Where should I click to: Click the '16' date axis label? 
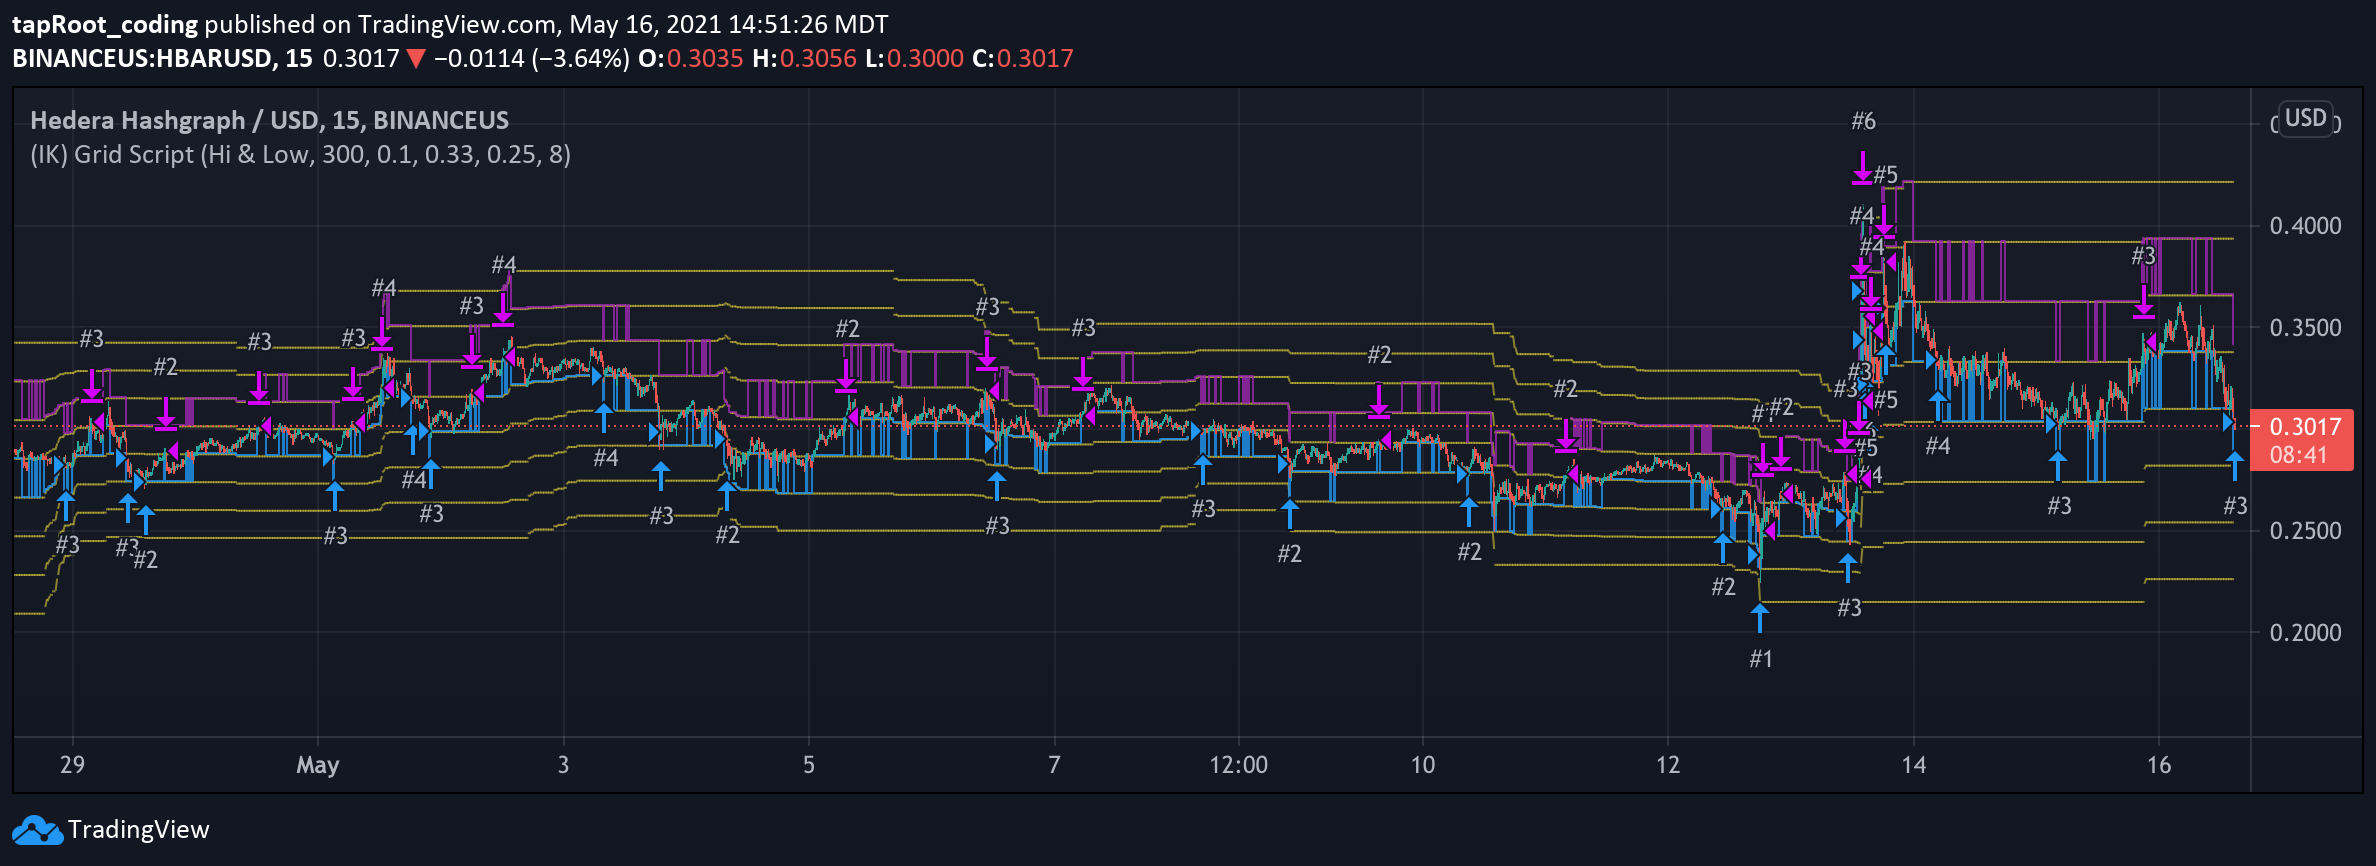[2159, 765]
